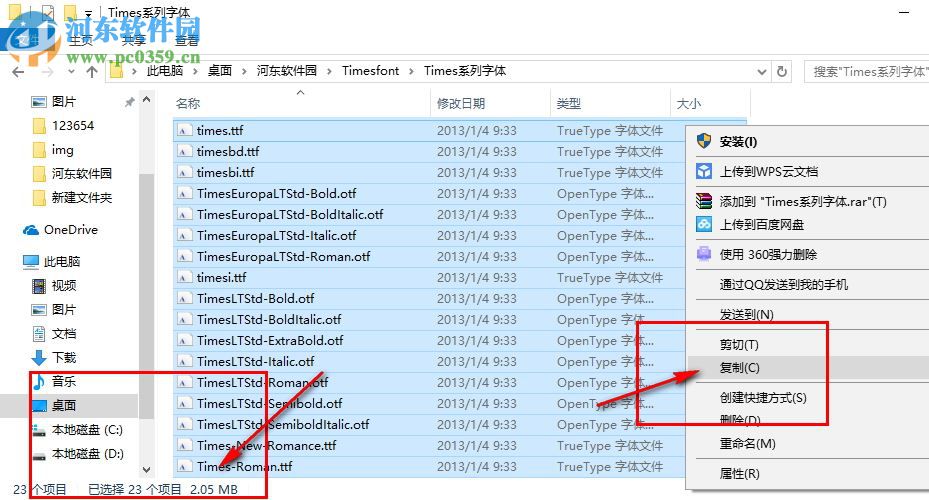929x500 pixels.
Task: Expand the chevron after 此电脑 in breadcrumb
Action: click(x=195, y=72)
